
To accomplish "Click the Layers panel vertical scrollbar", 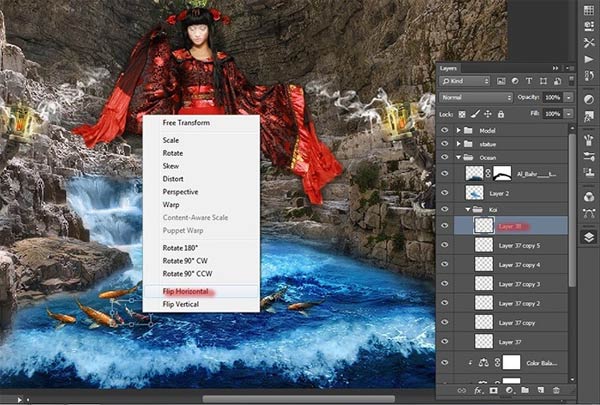I will pos(572,210).
